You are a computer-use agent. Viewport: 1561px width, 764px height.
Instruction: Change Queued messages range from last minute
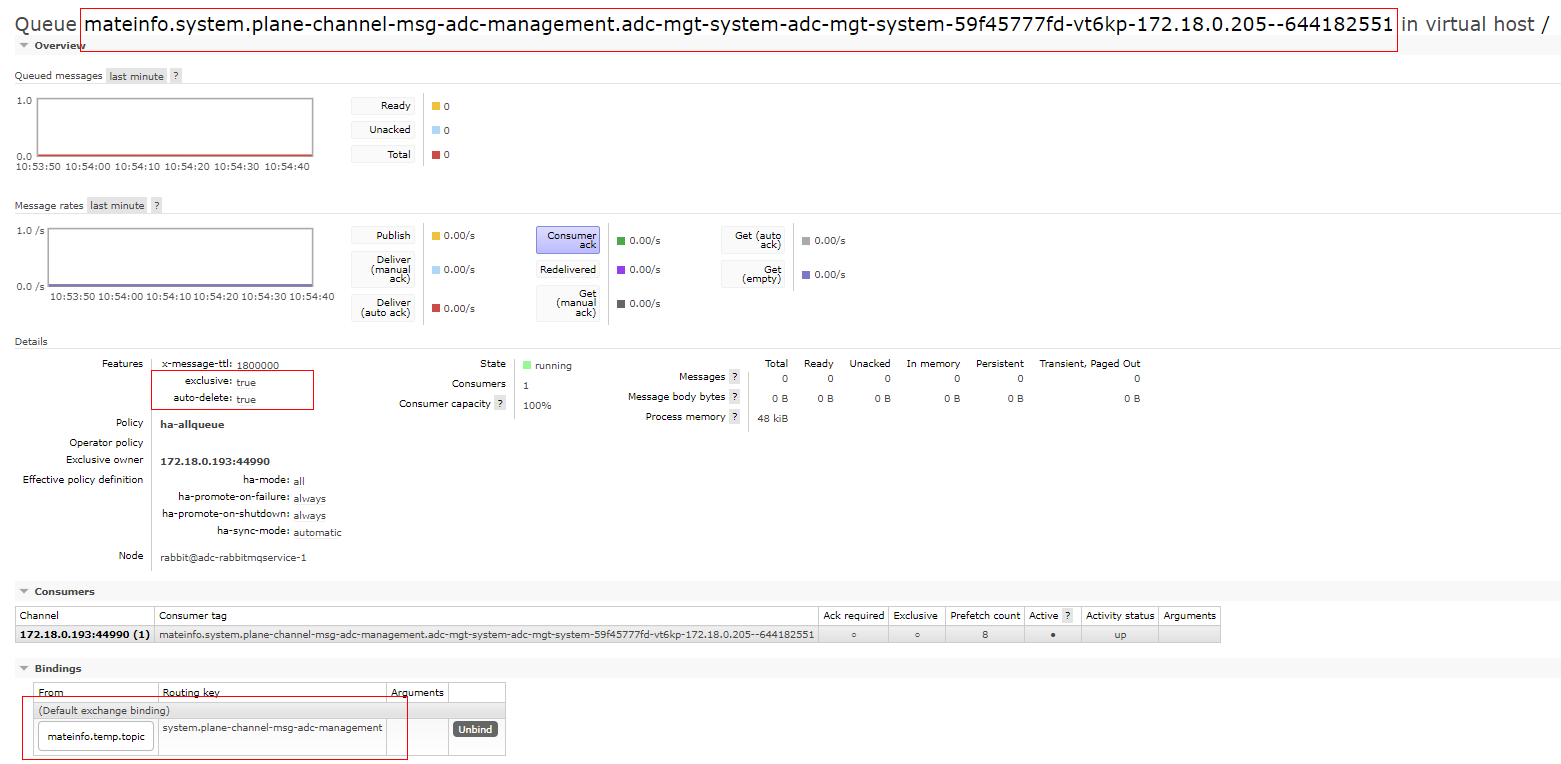(x=137, y=76)
